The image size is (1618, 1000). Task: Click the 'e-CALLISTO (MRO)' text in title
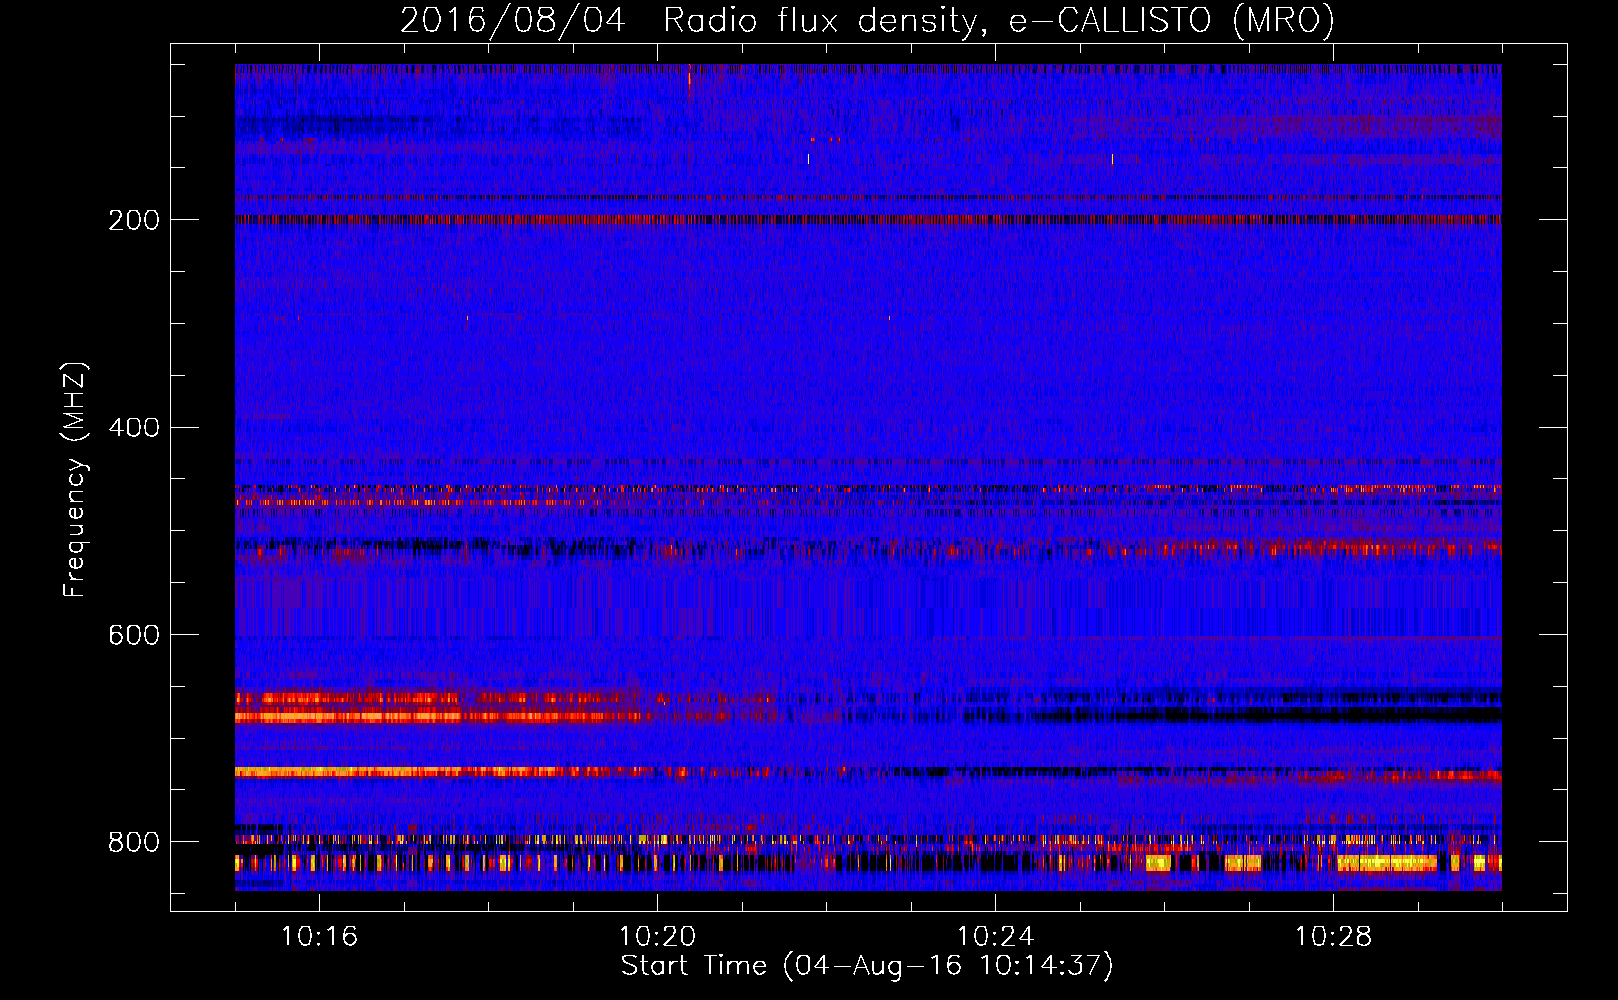tap(1172, 21)
